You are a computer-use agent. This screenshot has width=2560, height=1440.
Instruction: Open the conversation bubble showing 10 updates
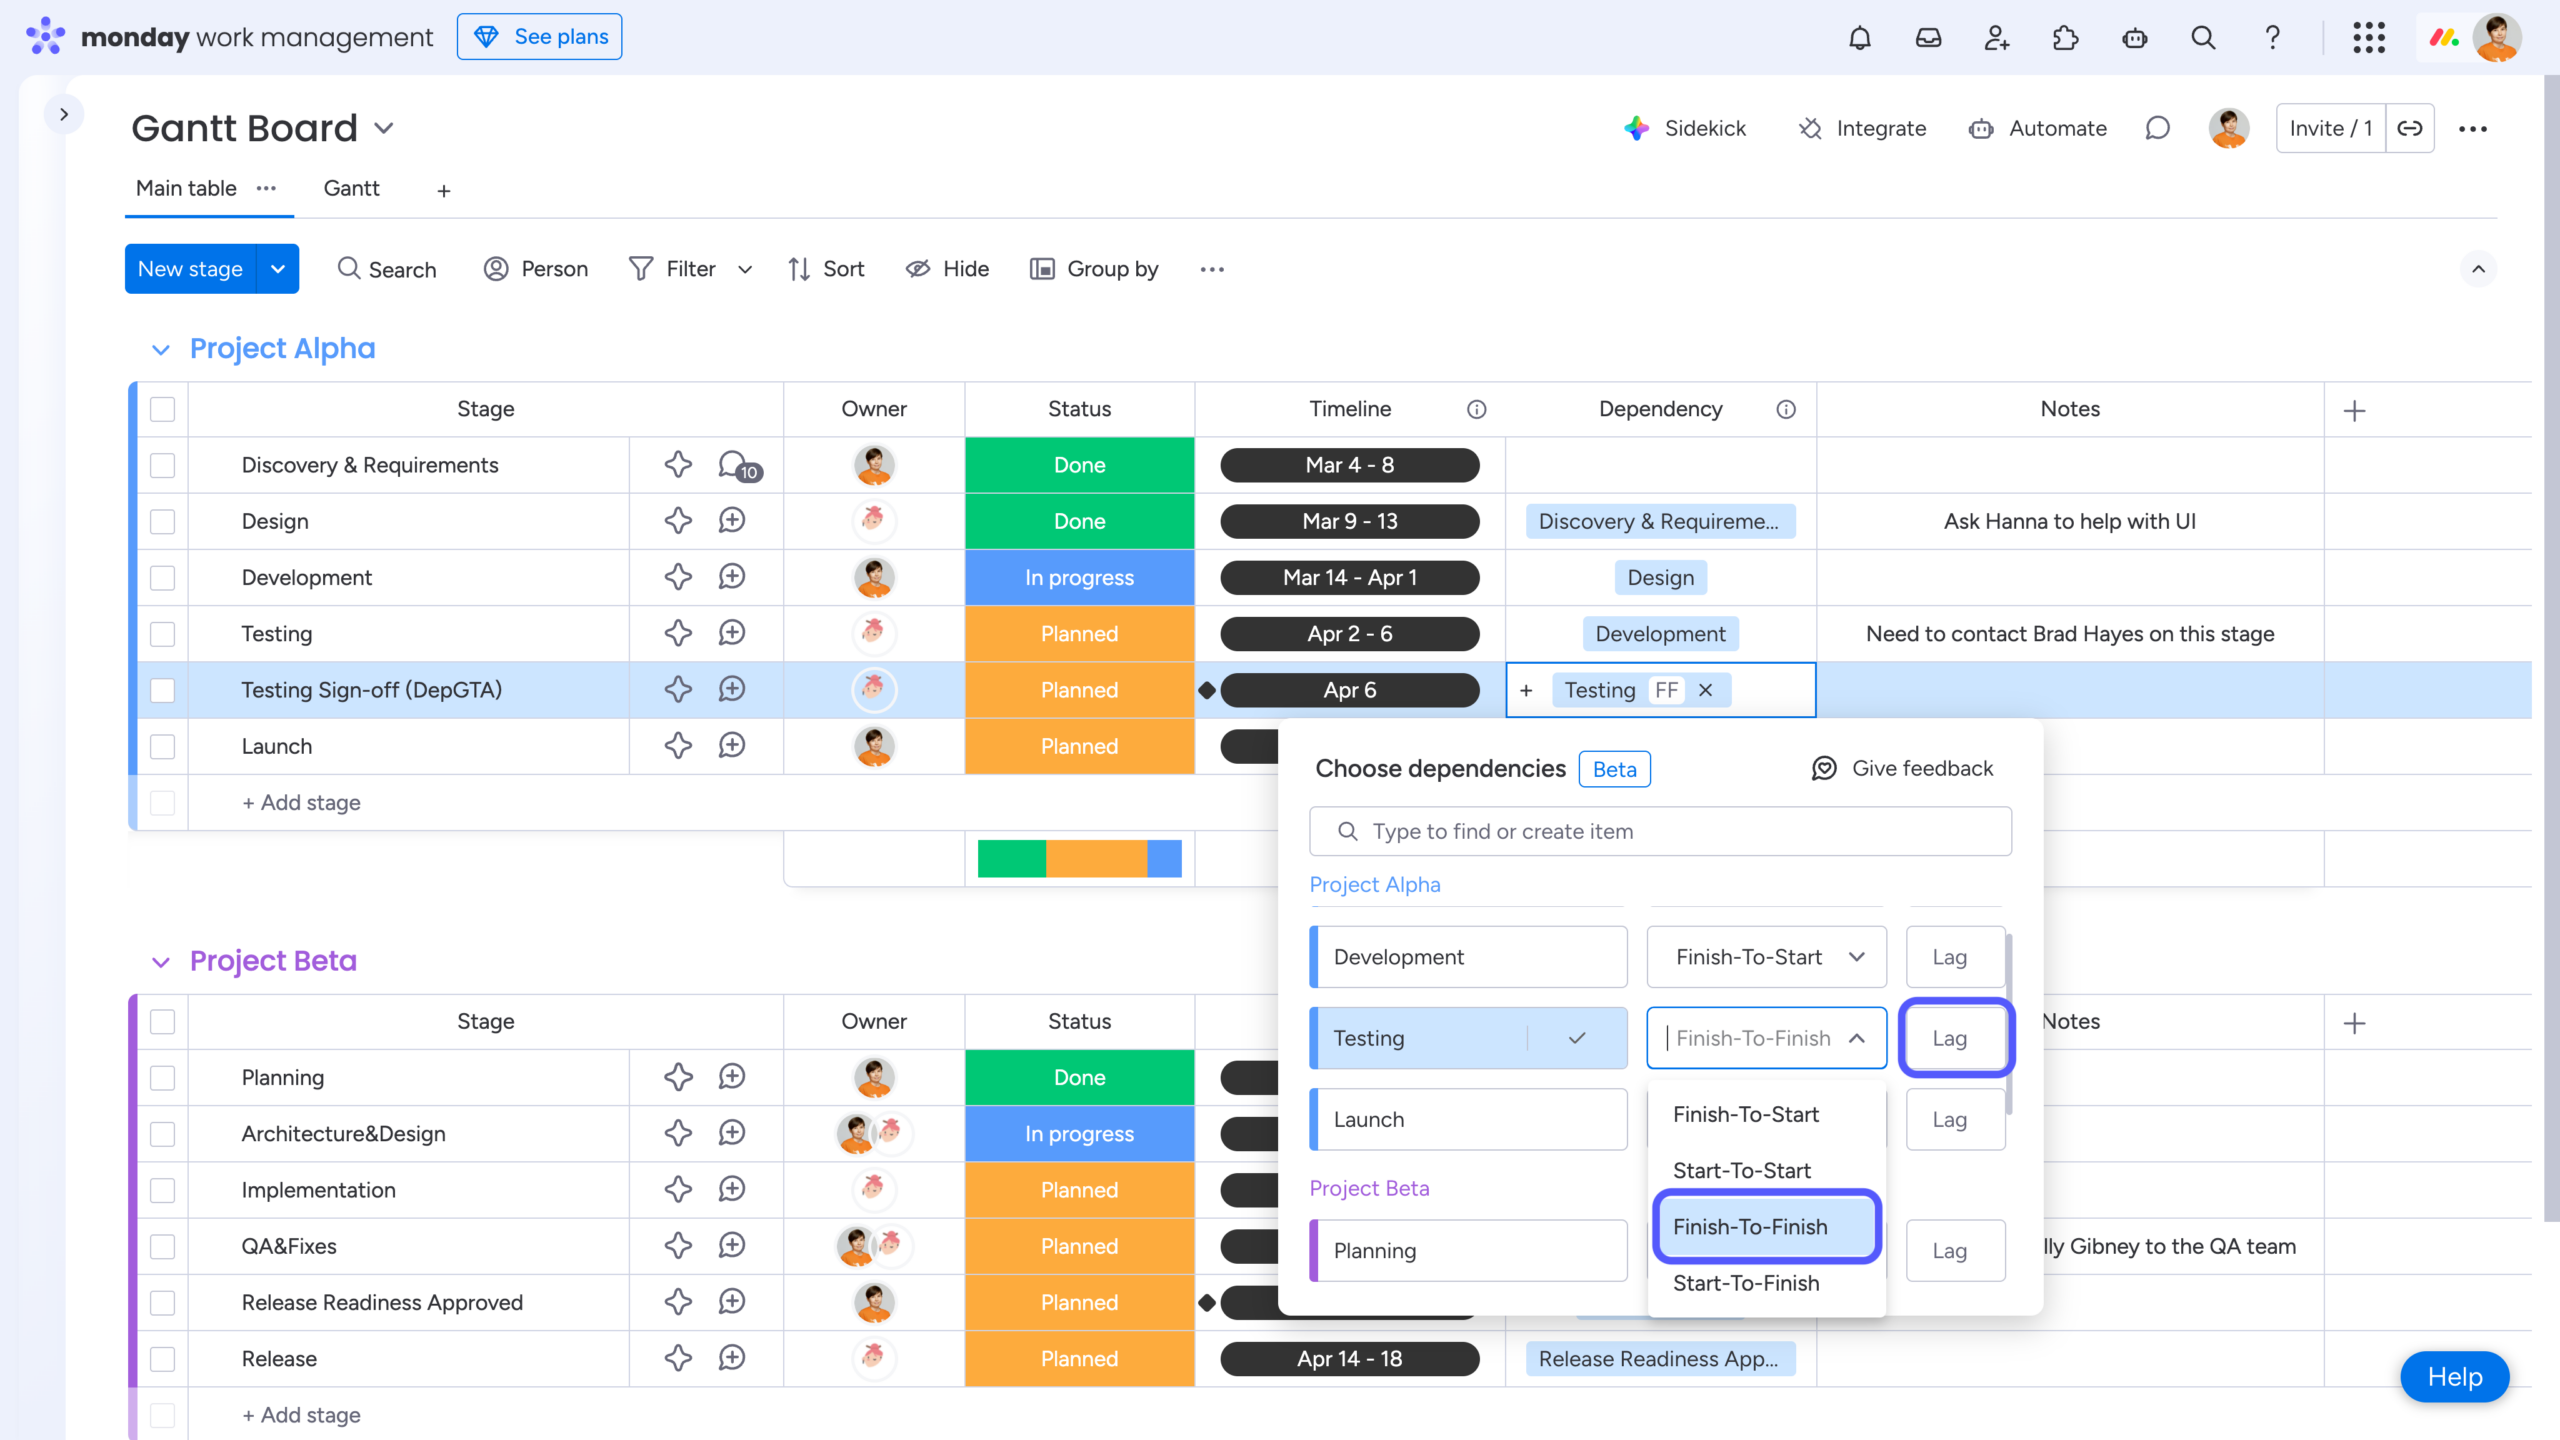pos(731,464)
